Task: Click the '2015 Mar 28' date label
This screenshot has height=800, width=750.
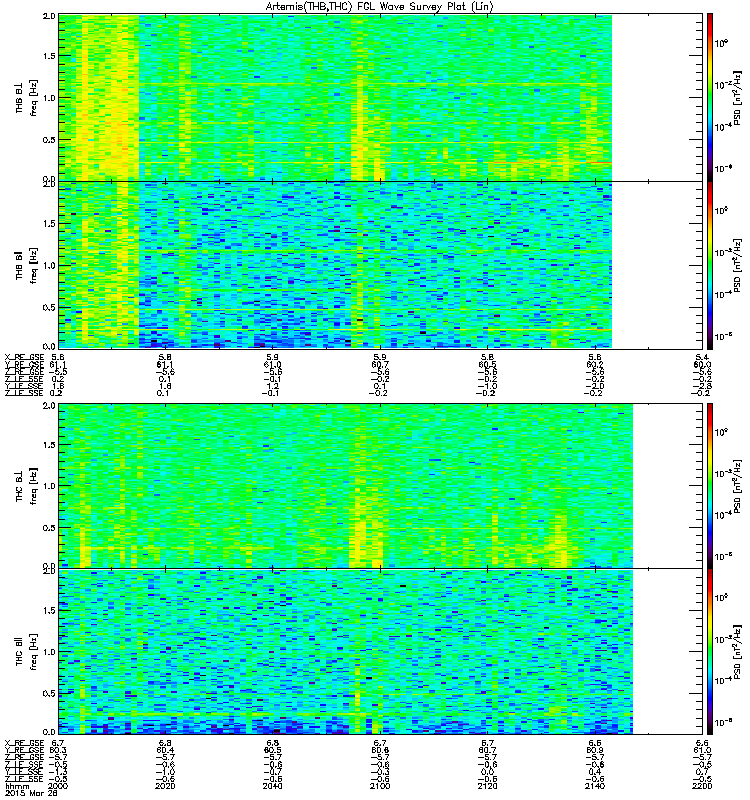Action: (x=31, y=793)
